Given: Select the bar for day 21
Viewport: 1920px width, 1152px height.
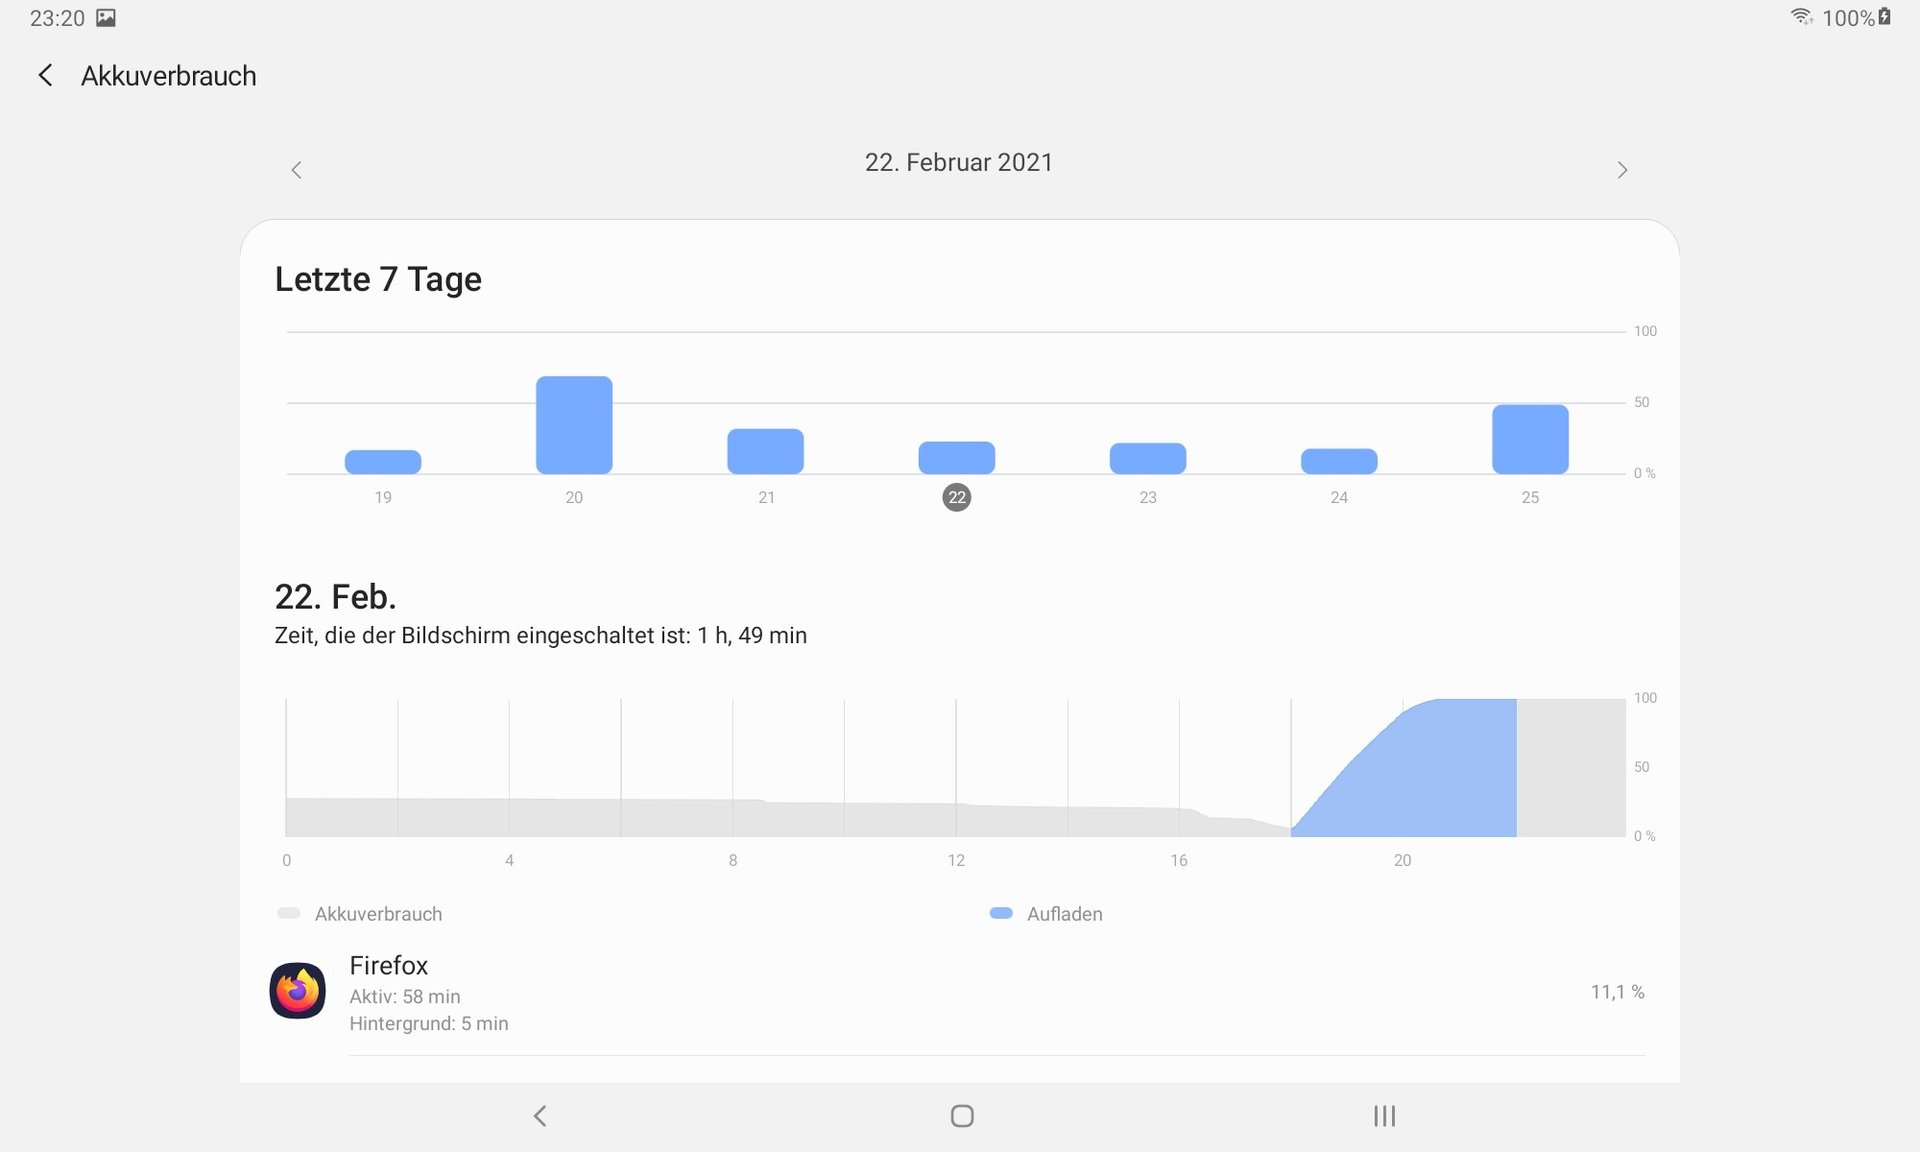Looking at the screenshot, I should pos(765,451).
